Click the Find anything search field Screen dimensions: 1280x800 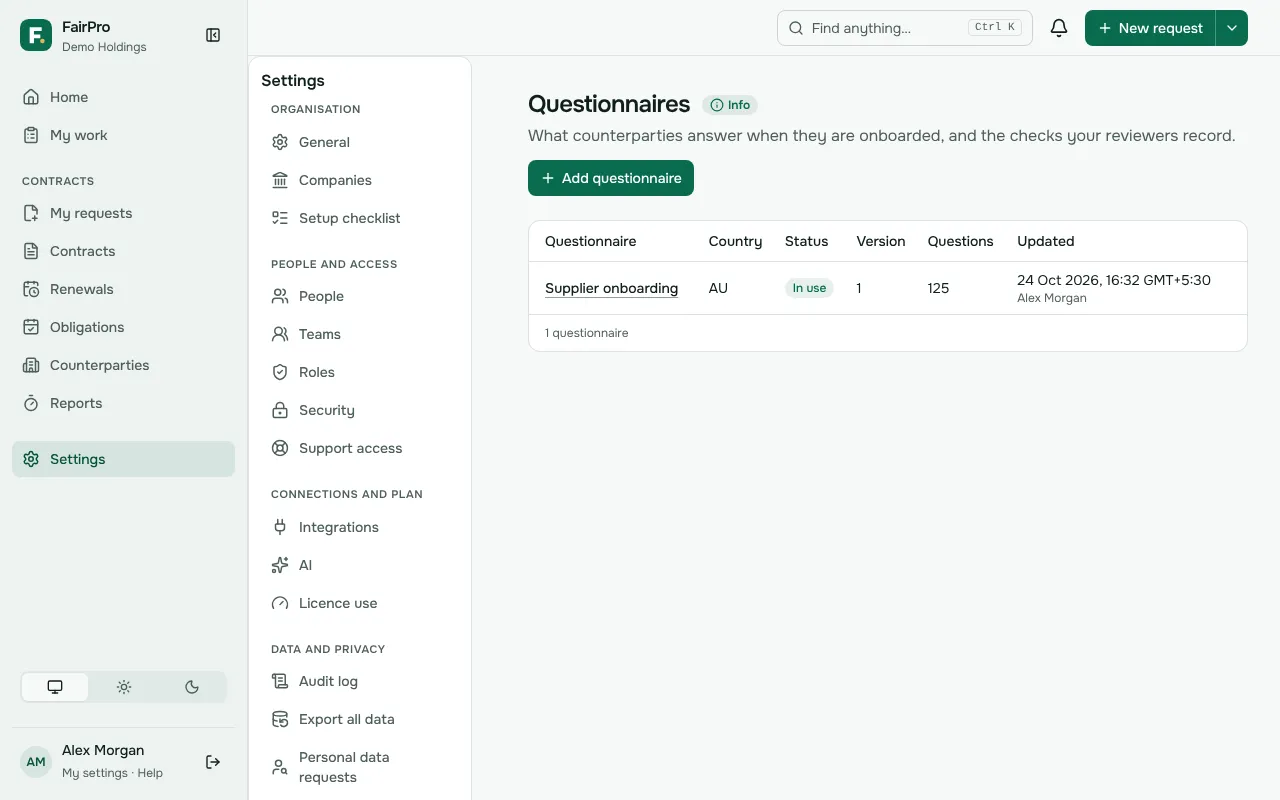pyautogui.click(x=905, y=28)
